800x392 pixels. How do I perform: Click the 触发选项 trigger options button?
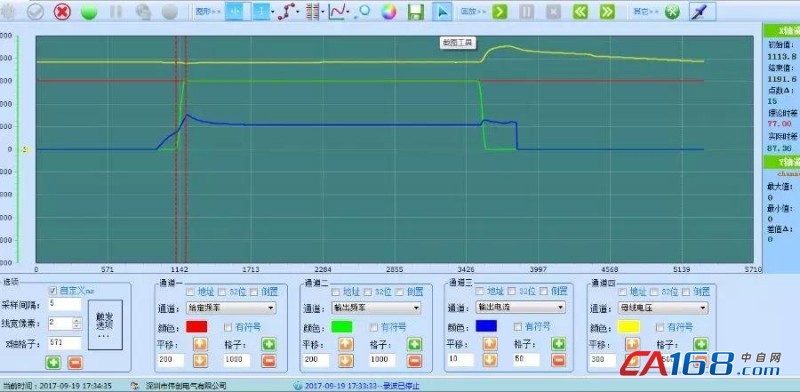[x=105, y=325]
